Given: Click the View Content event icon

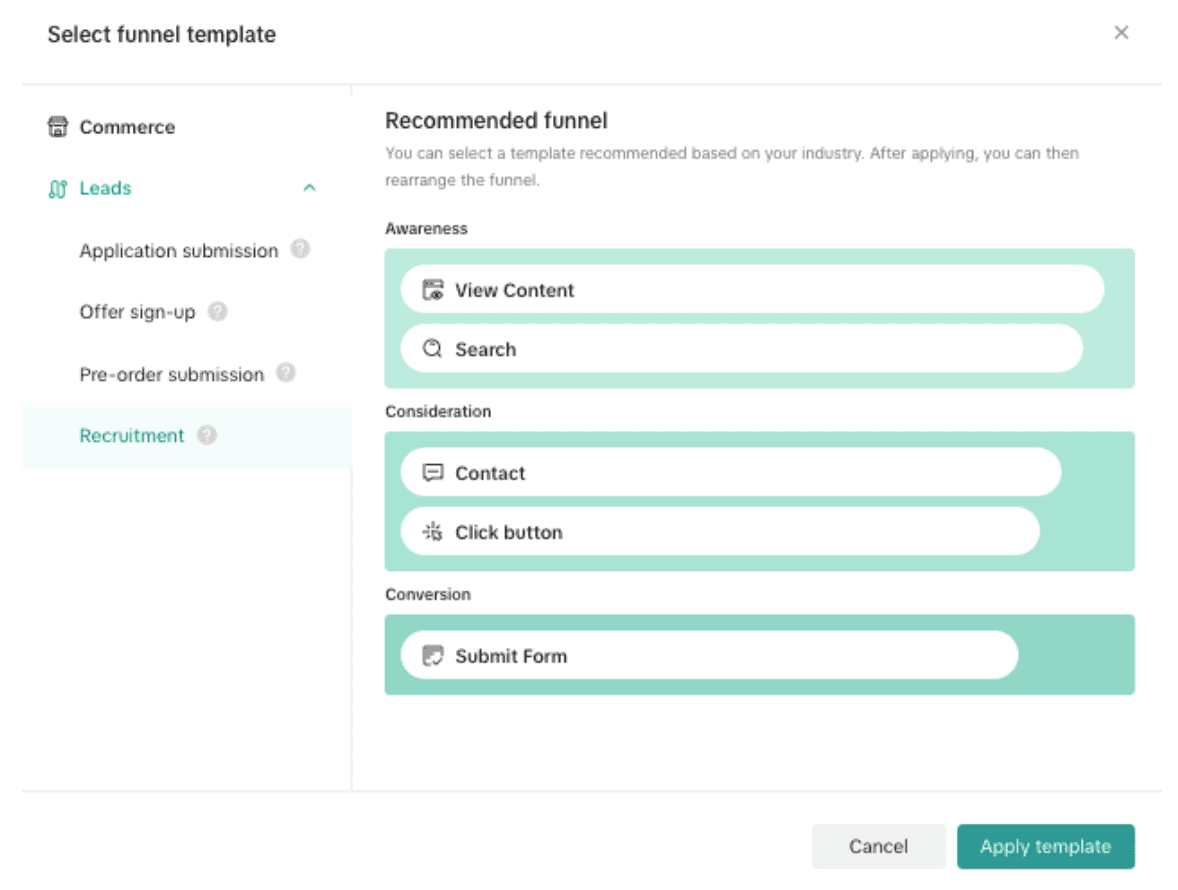Looking at the screenshot, I should tap(433, 290).
